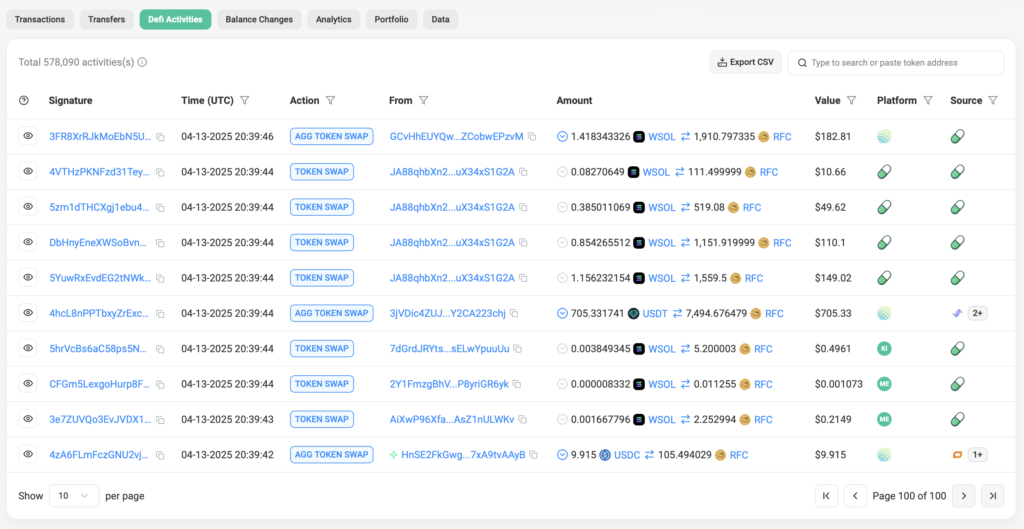Toggle eye view for row 5zm1dTHCXgj1ebu4
This screenshot has height=529, width=1024.
coord(28,206)
